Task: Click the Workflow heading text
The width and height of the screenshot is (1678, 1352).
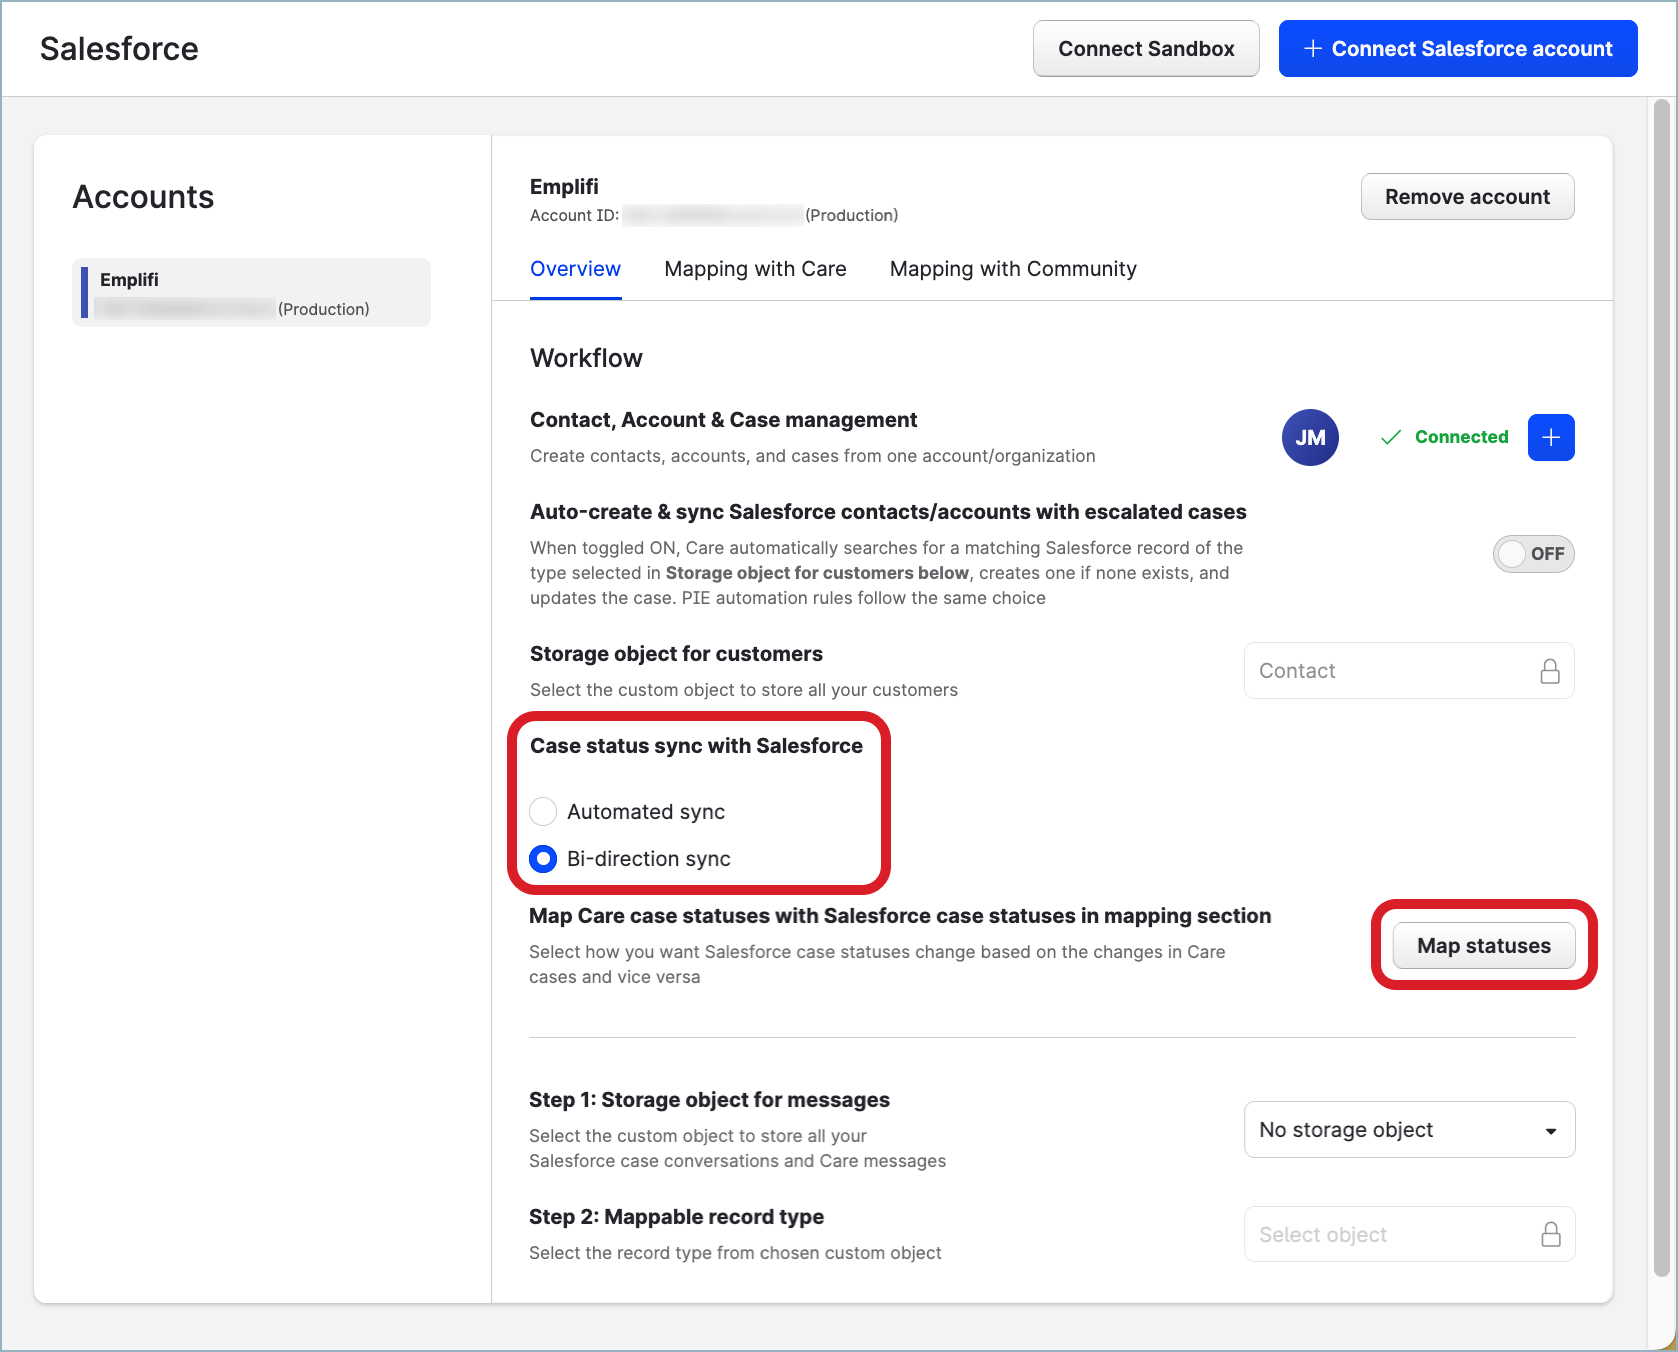Action: pos(586,358)
